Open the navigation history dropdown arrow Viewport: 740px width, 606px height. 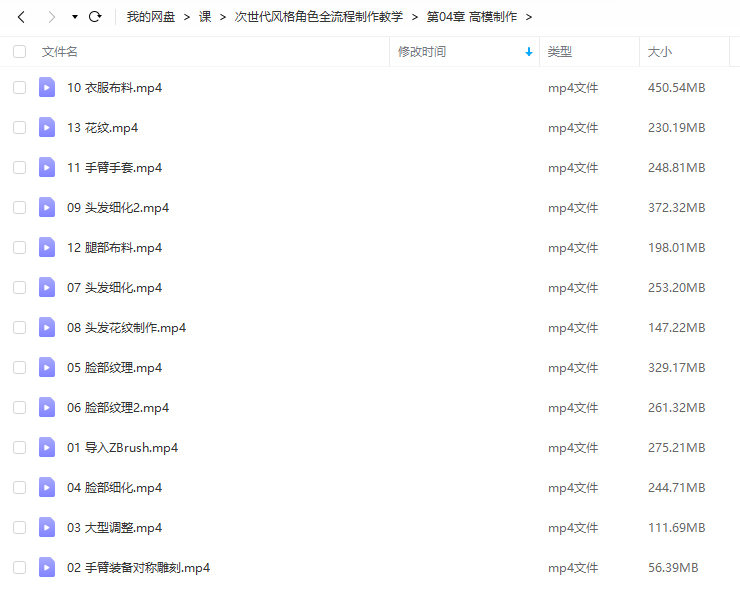click(75, 17)
